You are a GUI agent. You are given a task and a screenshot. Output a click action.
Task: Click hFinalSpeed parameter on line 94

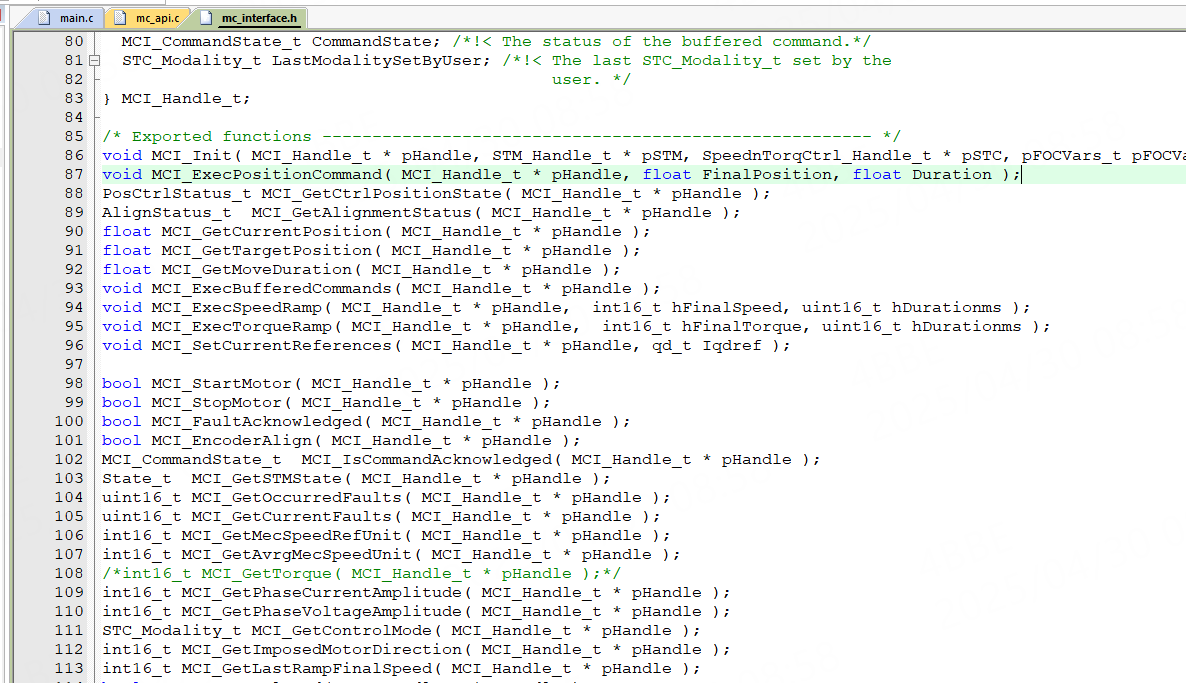727,308
